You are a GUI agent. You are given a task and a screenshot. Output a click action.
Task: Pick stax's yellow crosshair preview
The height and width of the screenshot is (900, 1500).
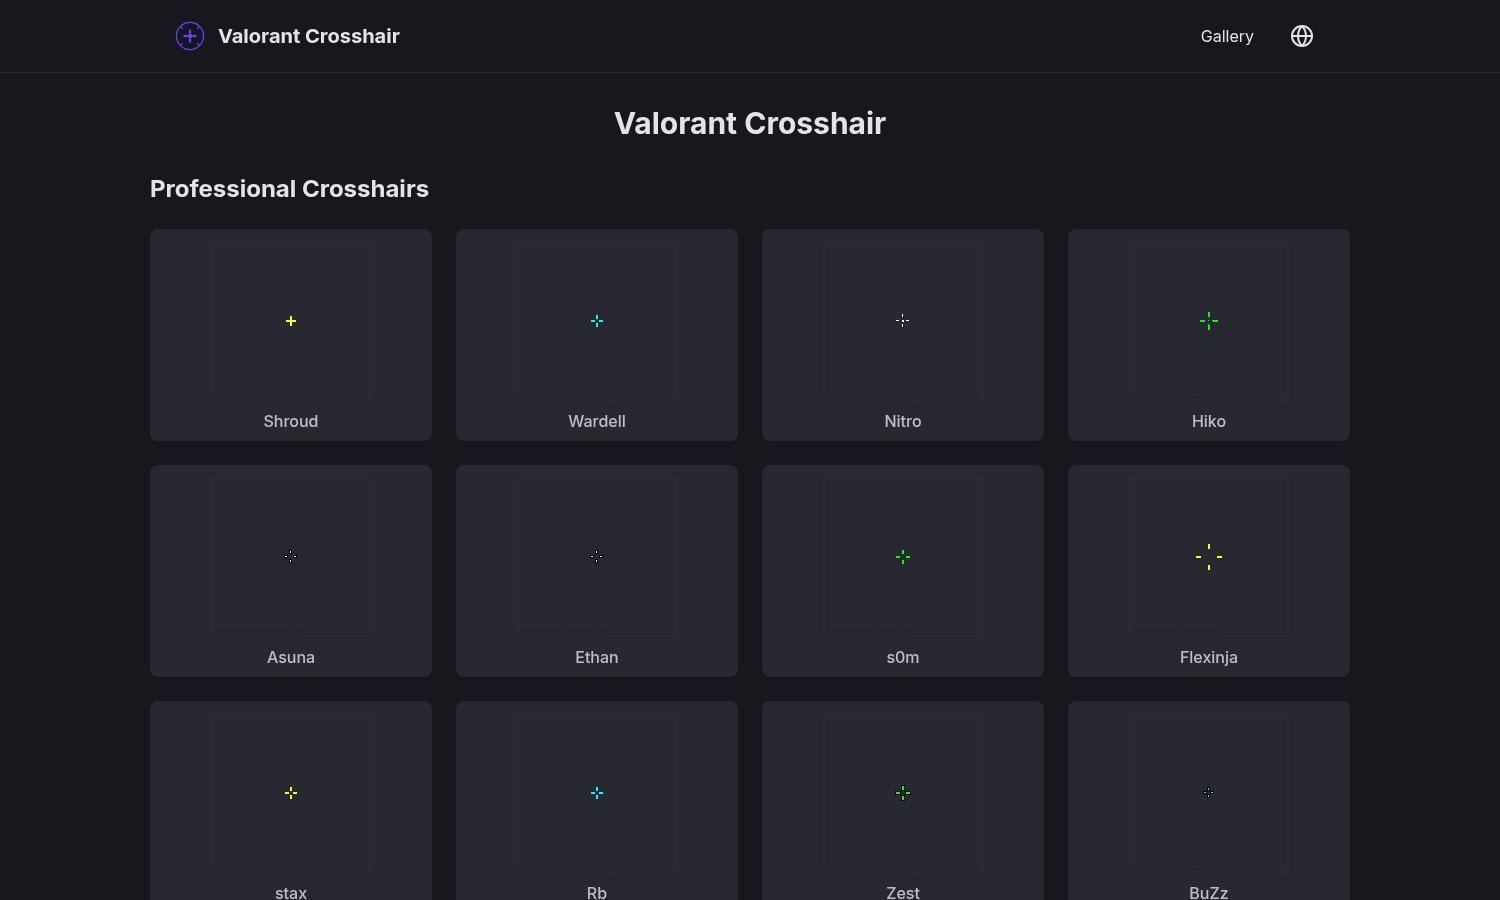pos(291,793)
